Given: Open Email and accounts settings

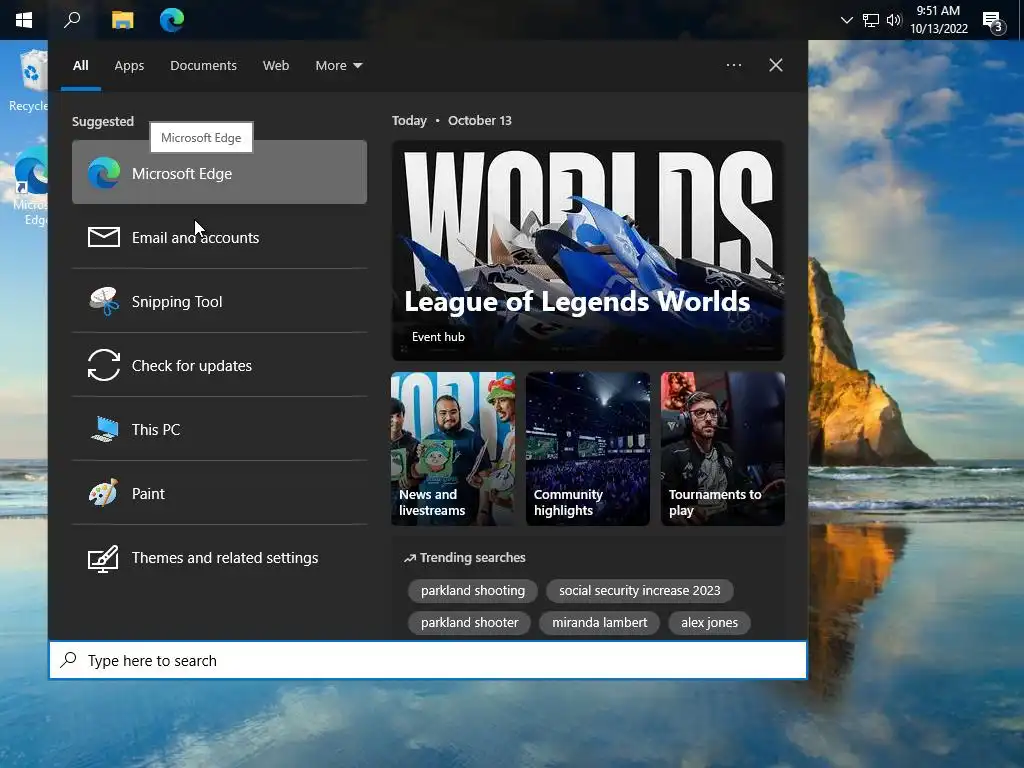Looking at the screenshot, I should (219, 237).
